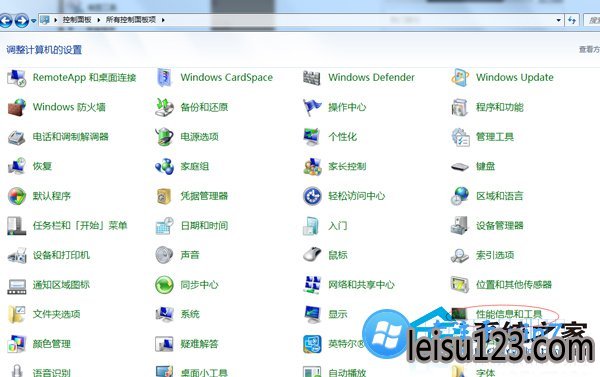Open the 鼠标 mouse icon
The width and height of the screenshot is (600, 377).
[312, 255]
